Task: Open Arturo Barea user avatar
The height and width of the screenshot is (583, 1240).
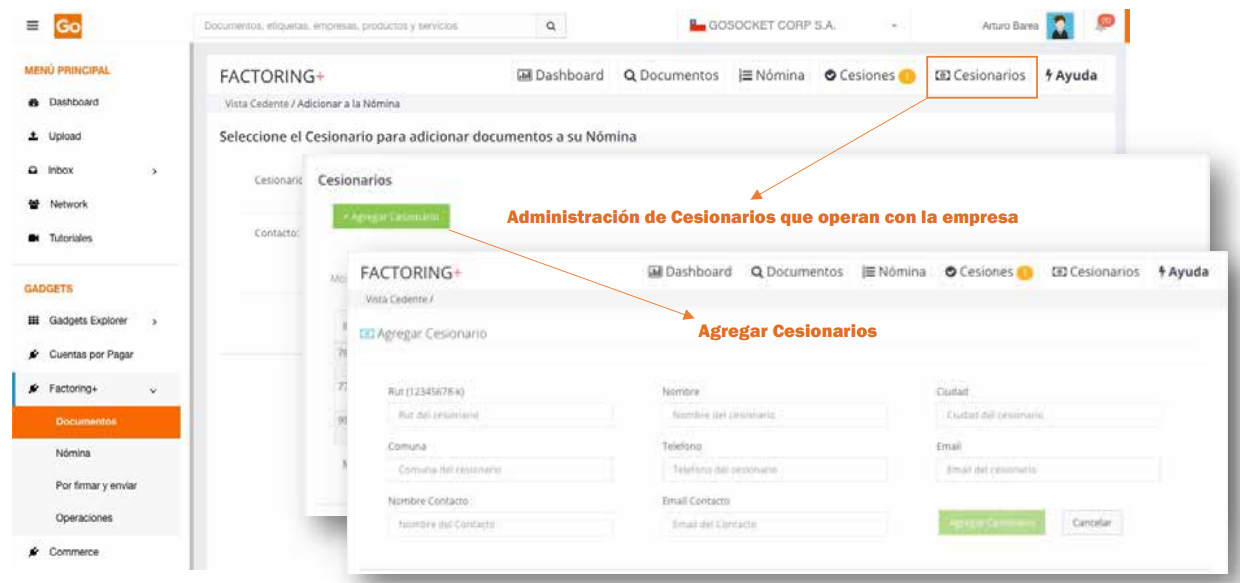Action: click(1060, 27)
